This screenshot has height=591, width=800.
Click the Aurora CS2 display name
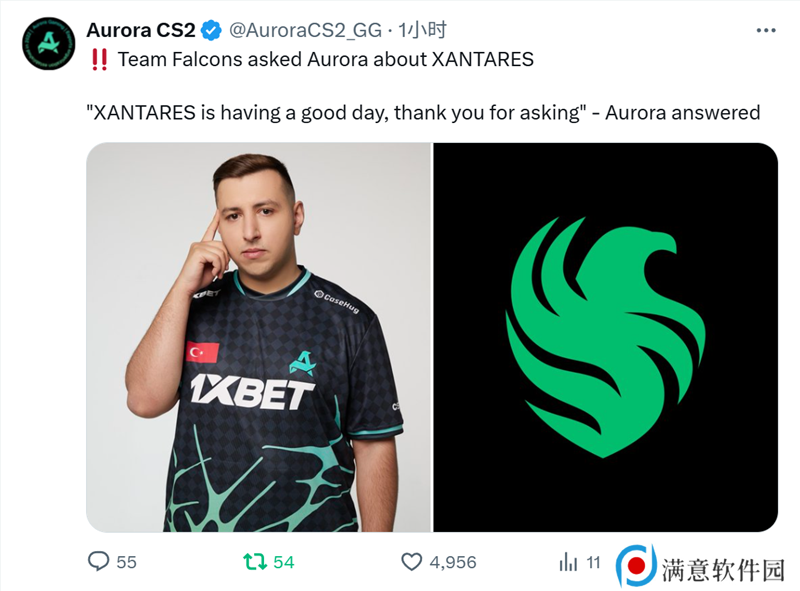point(141,31)
